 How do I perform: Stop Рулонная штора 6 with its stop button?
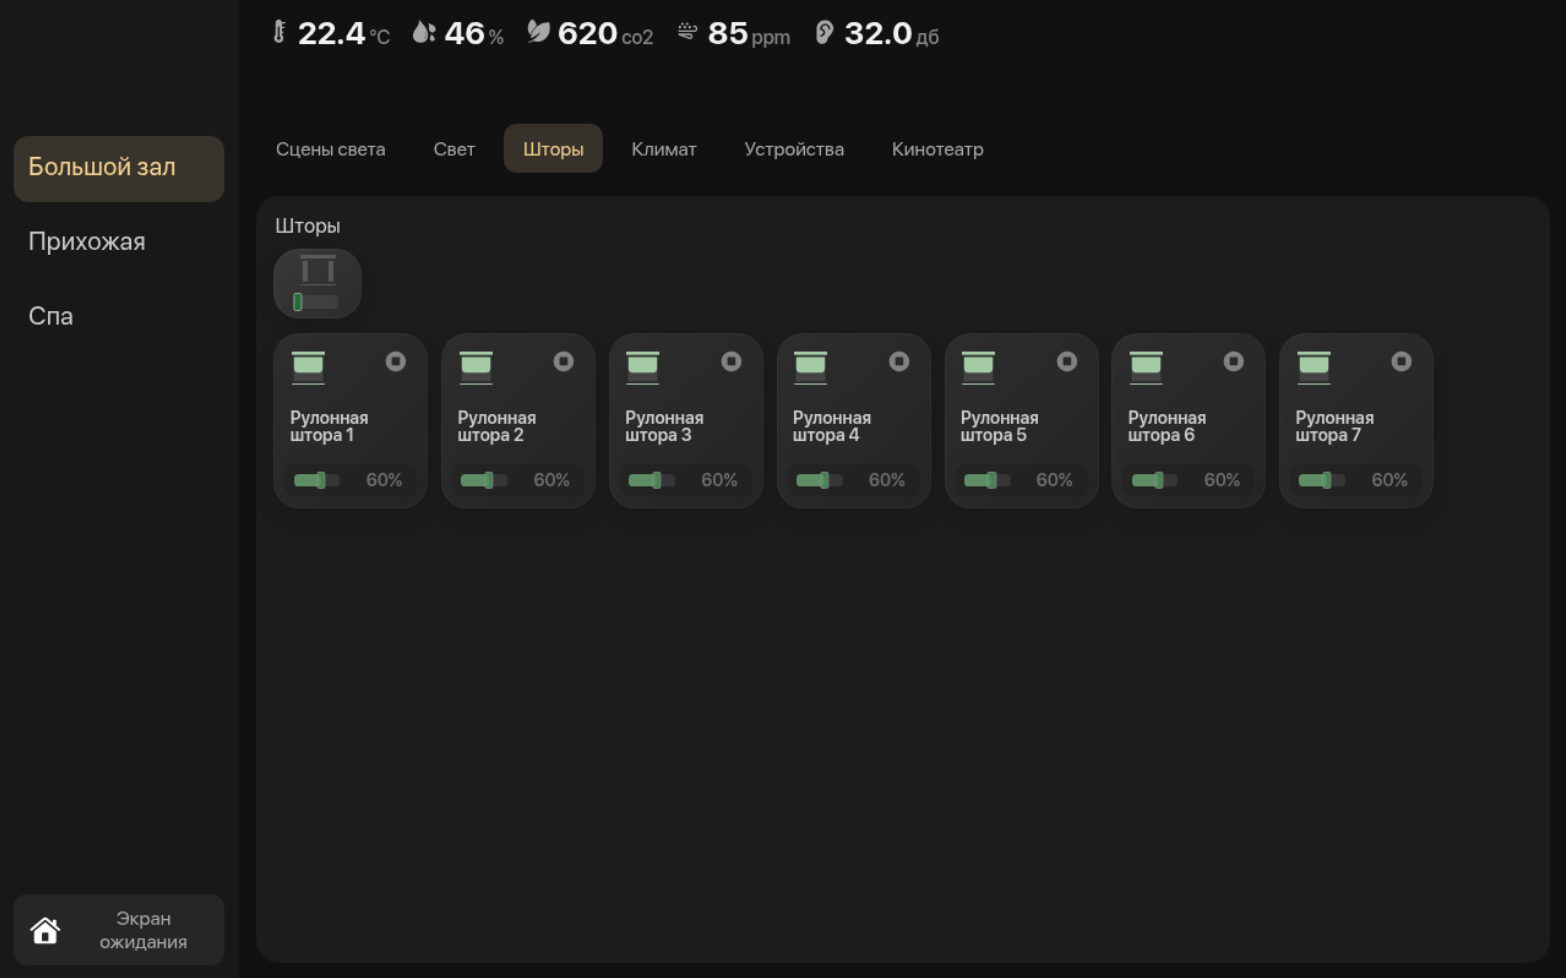tap(1234, 361)
